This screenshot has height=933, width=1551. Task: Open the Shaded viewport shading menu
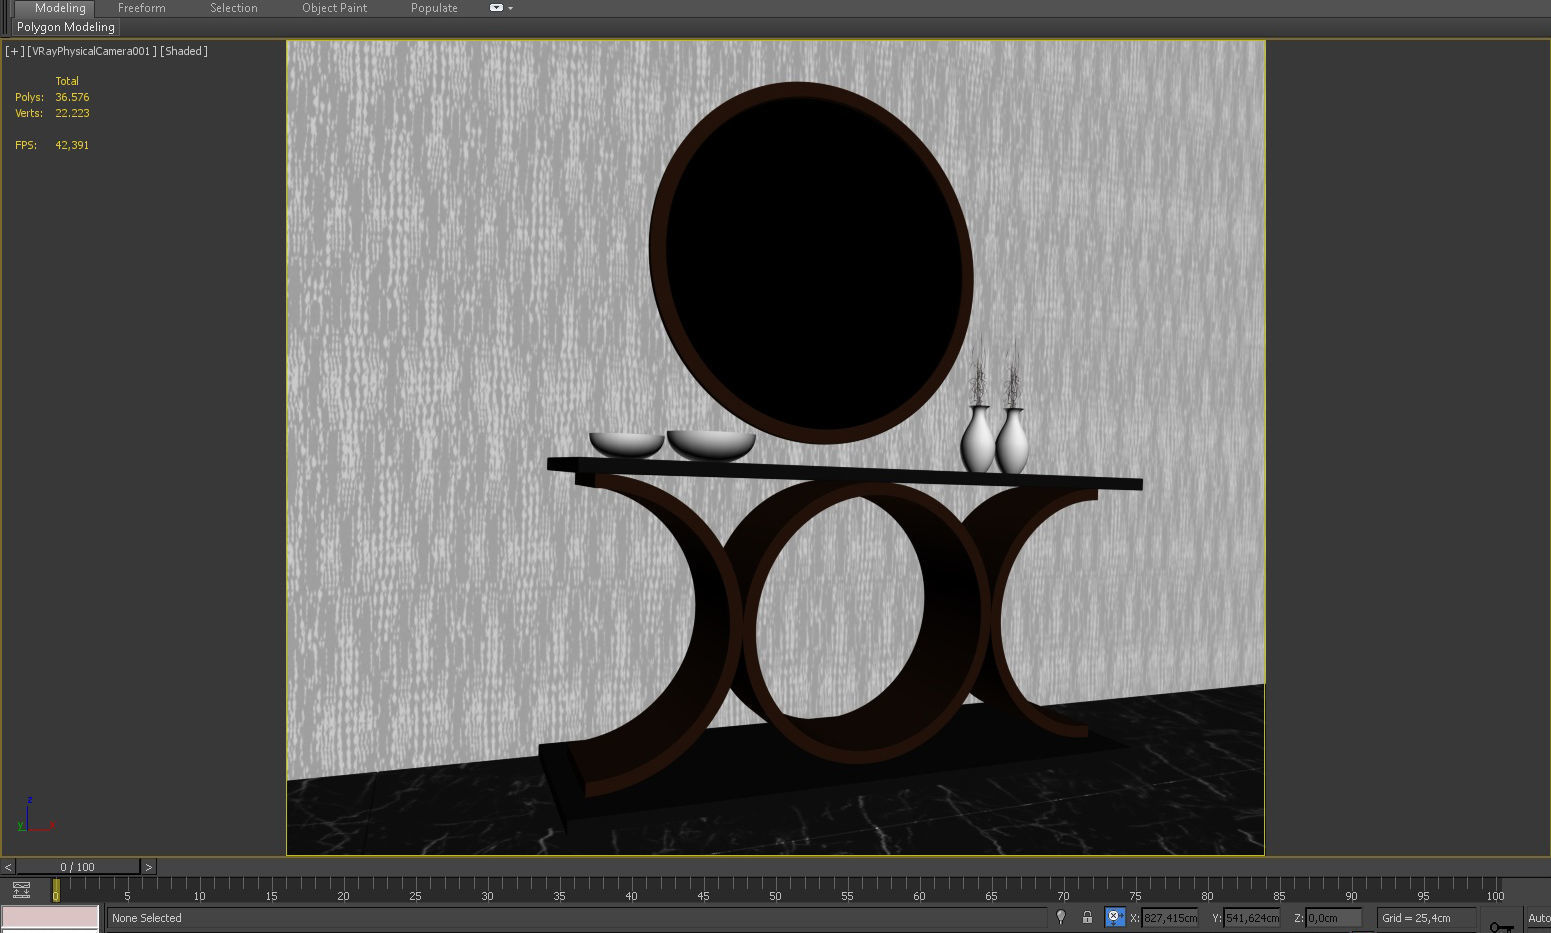tap(184, 51)
